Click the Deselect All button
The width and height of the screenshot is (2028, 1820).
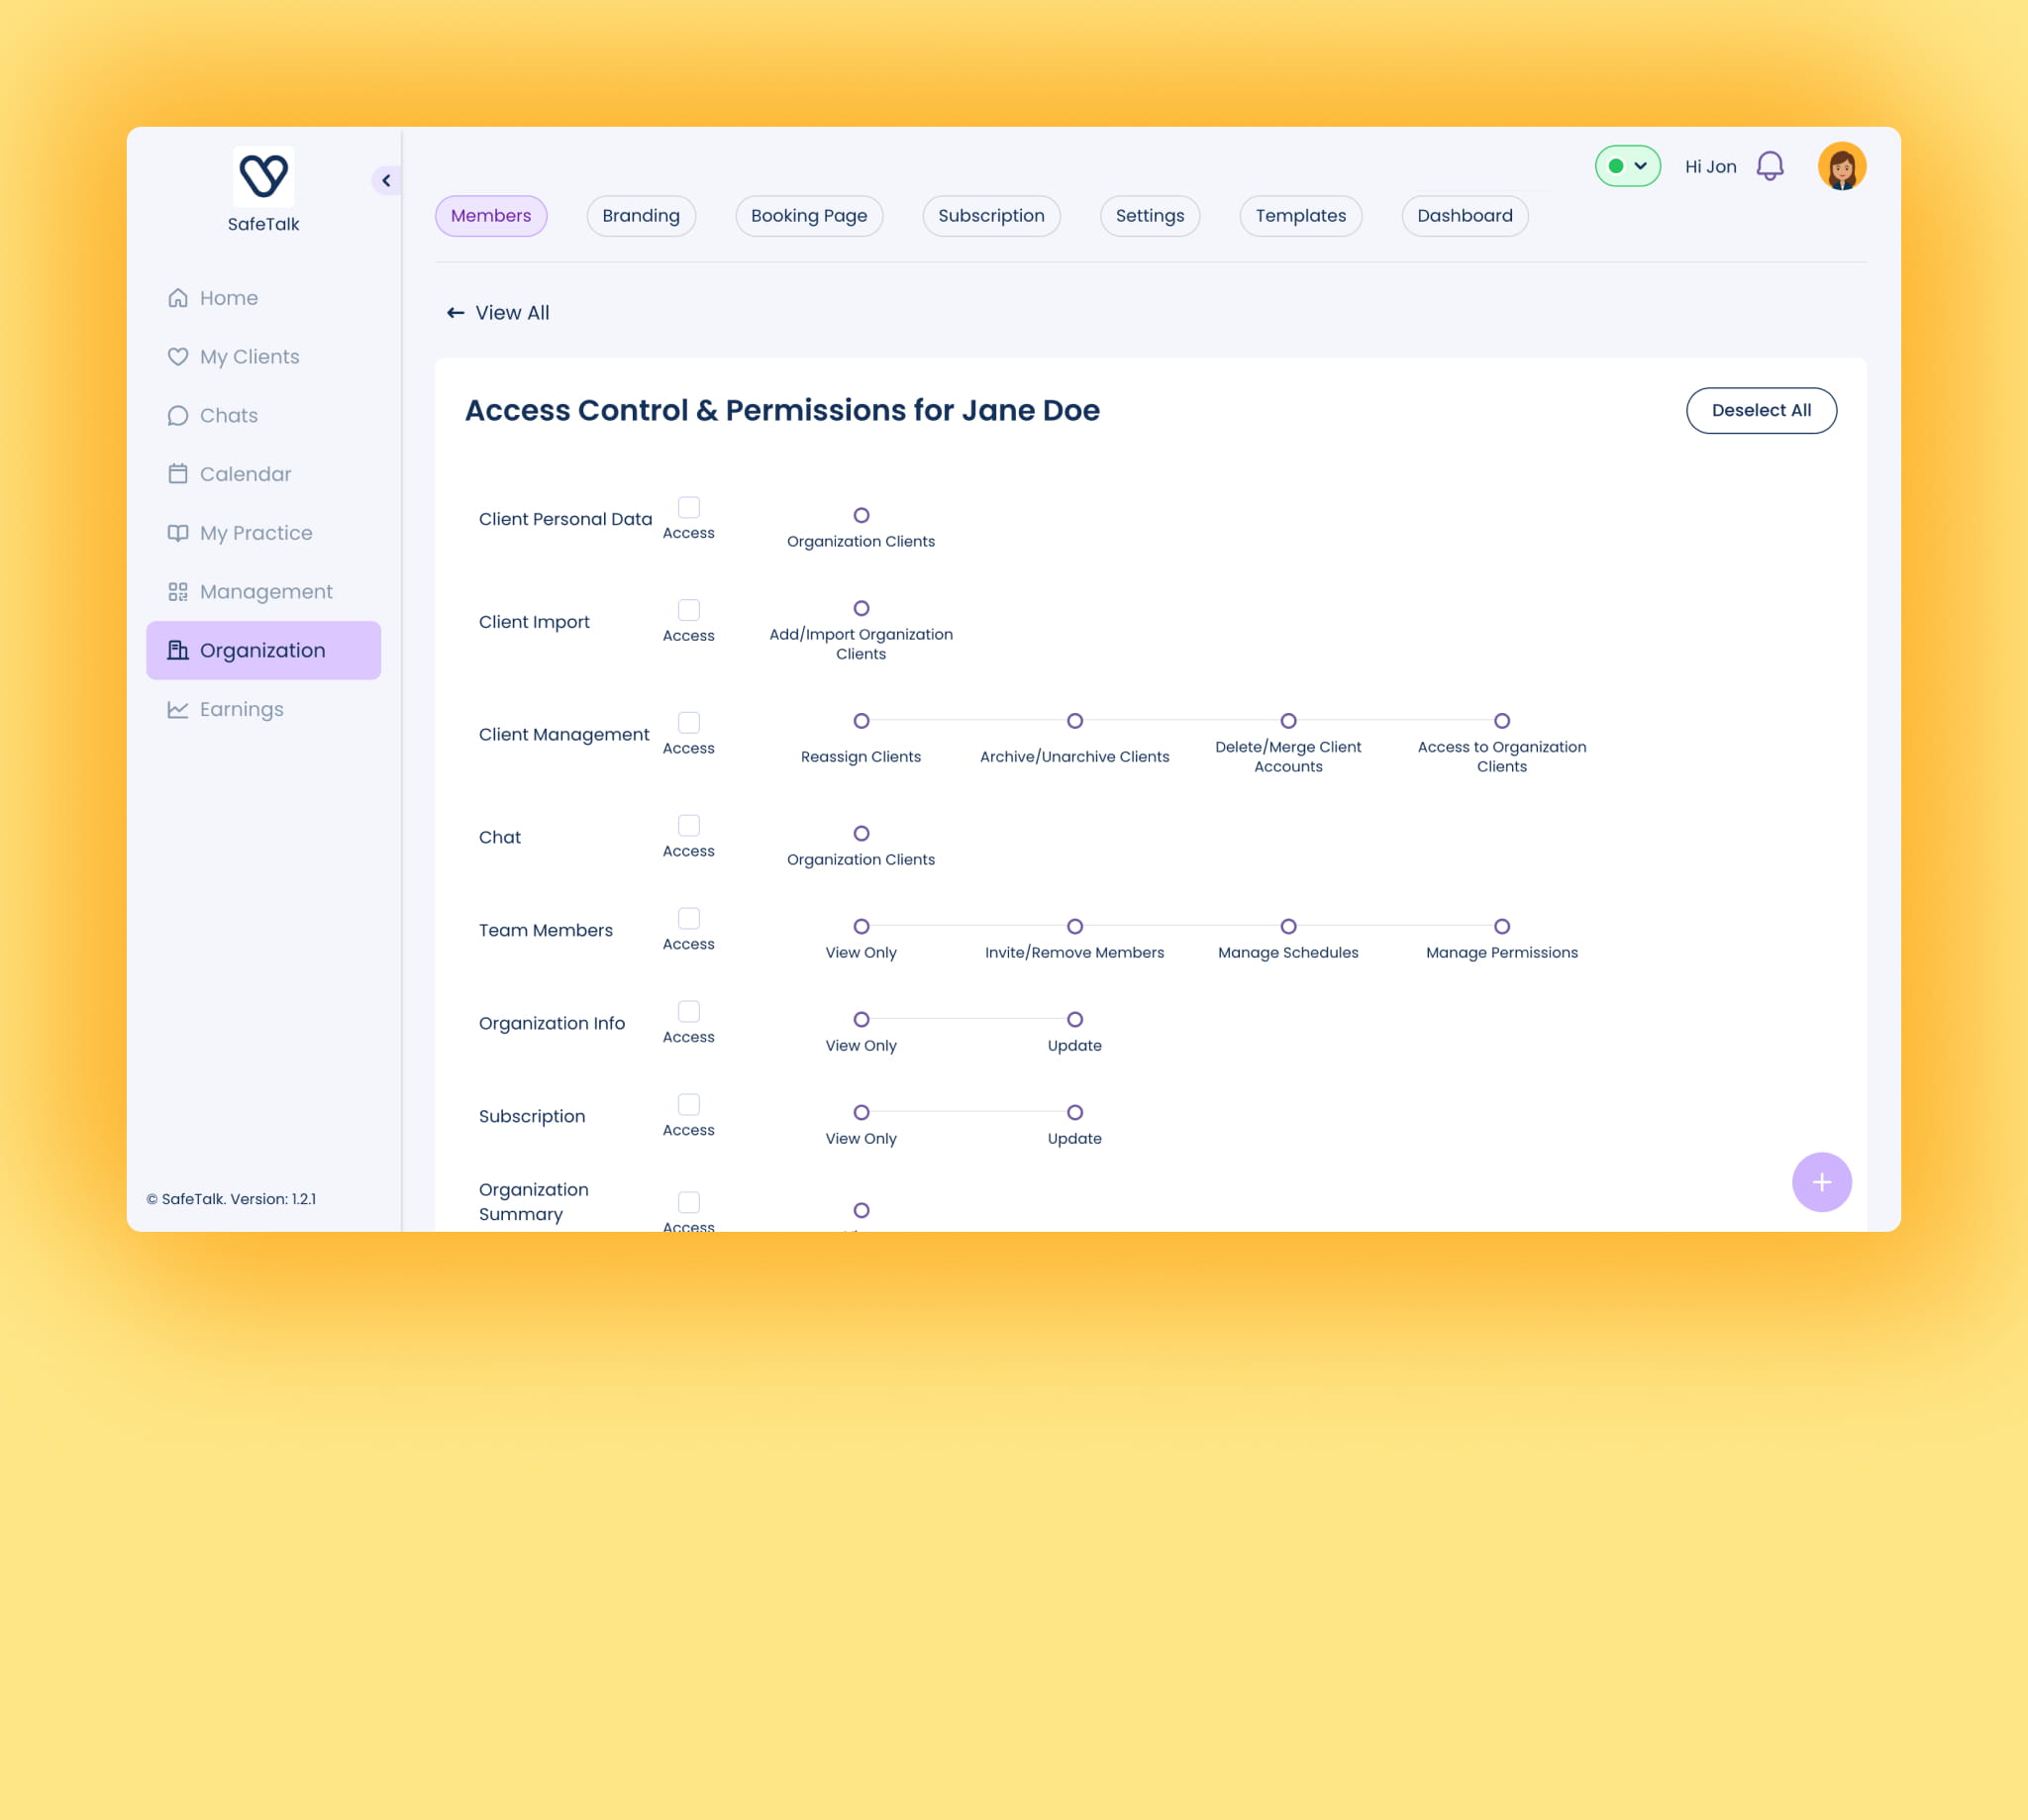(x=1761, y=410)
